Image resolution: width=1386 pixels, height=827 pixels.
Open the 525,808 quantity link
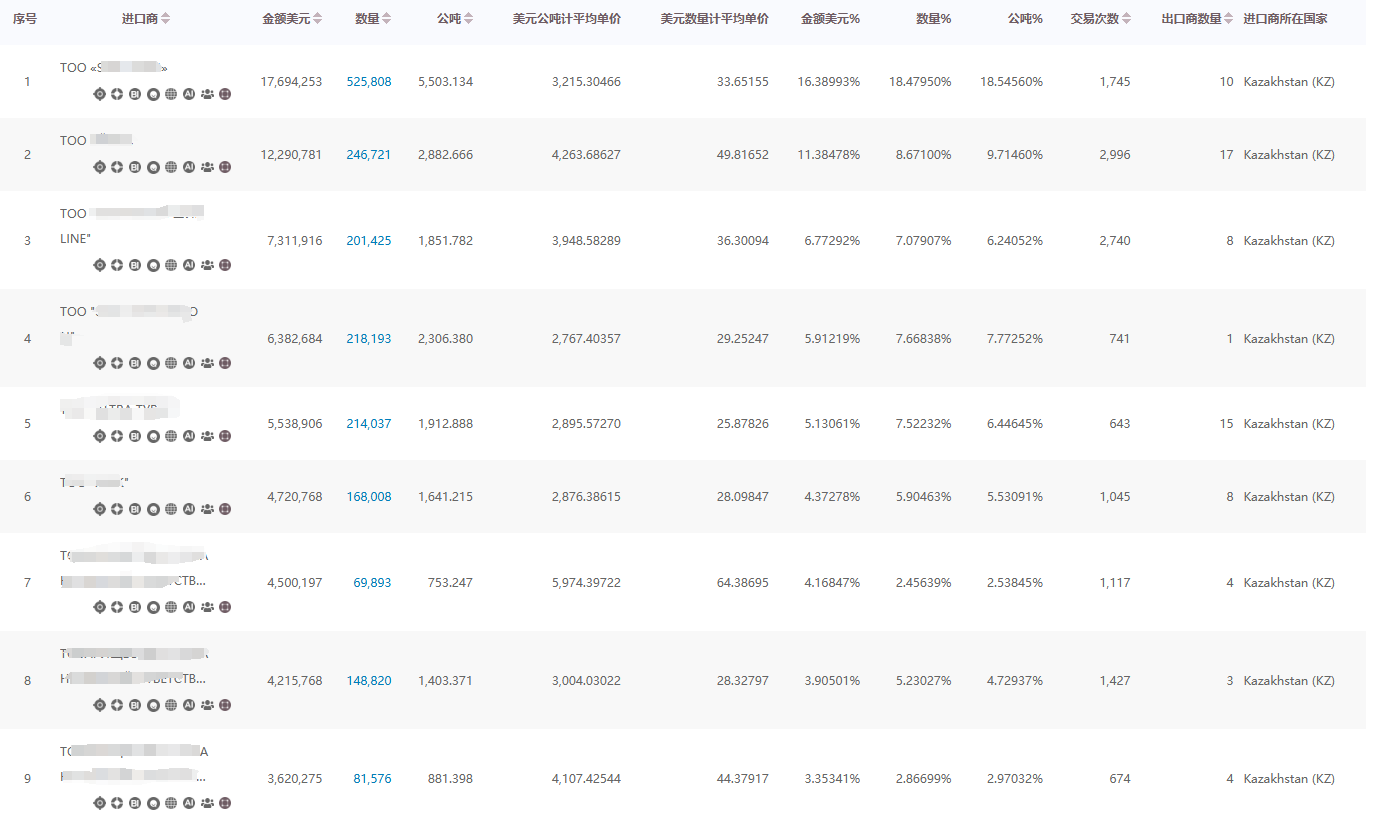coord(368,82)
